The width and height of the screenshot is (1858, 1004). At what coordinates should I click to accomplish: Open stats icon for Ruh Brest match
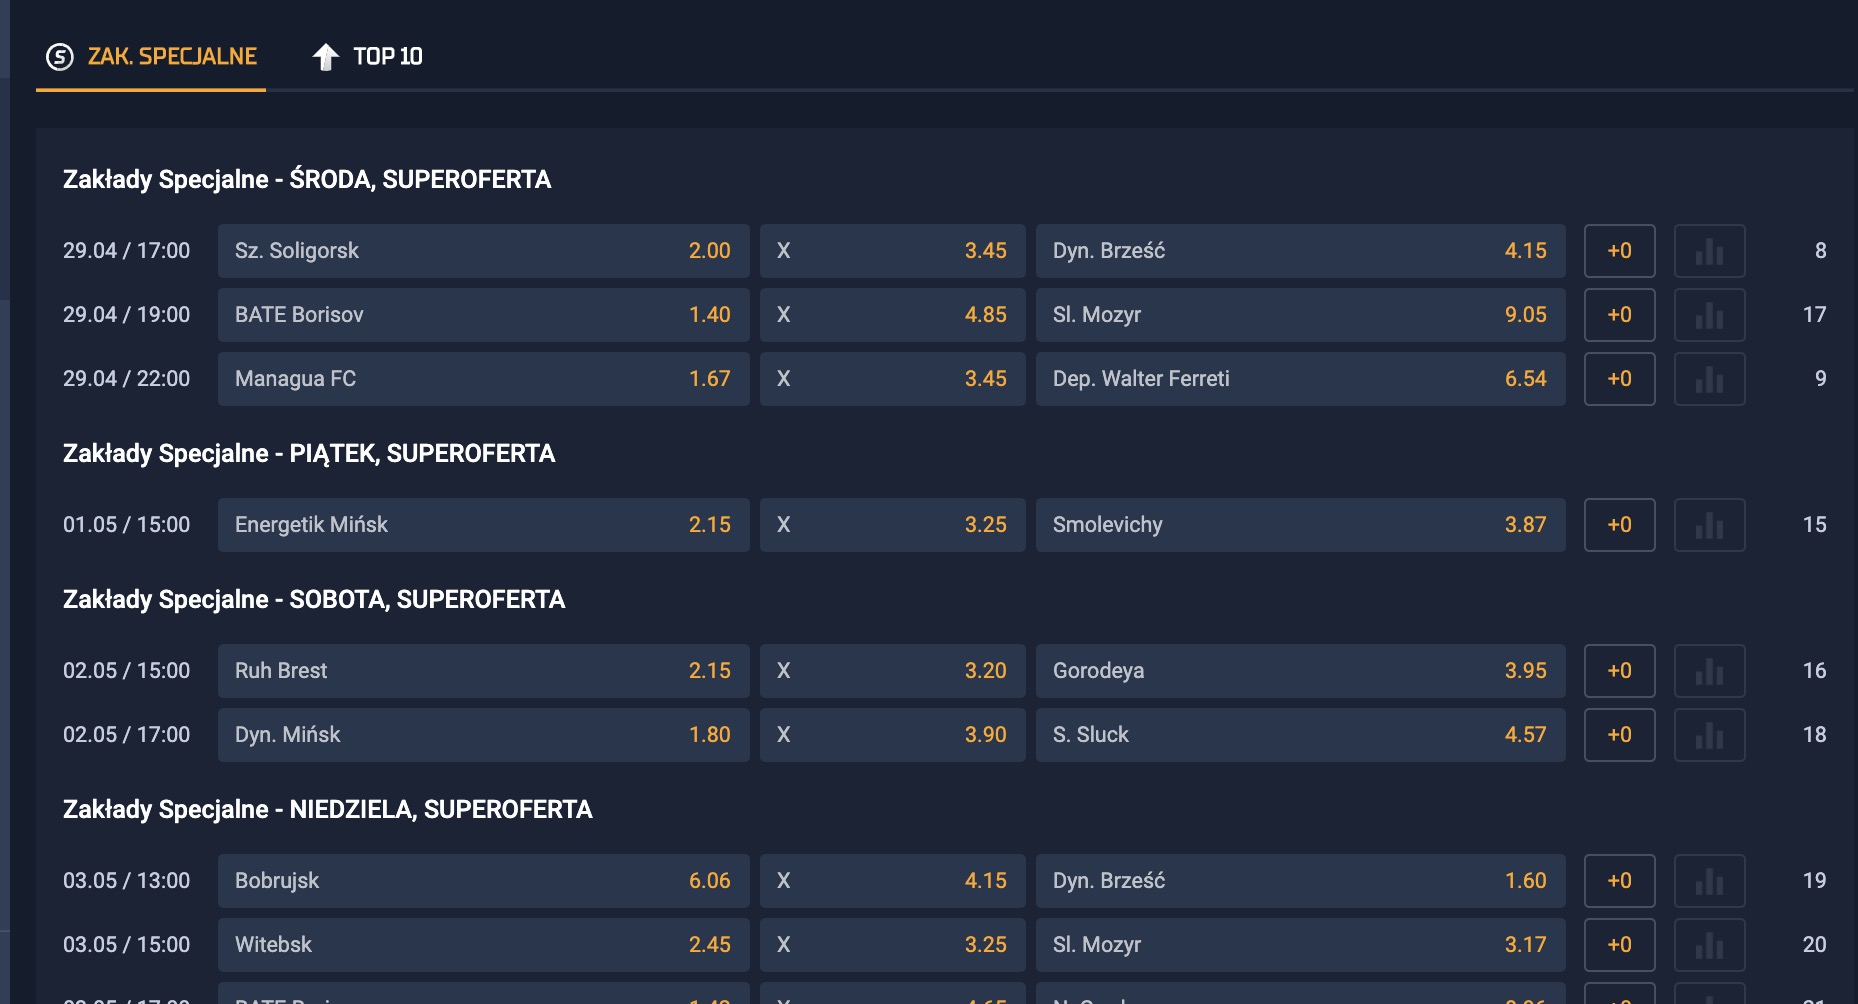tap(1709, 671)
